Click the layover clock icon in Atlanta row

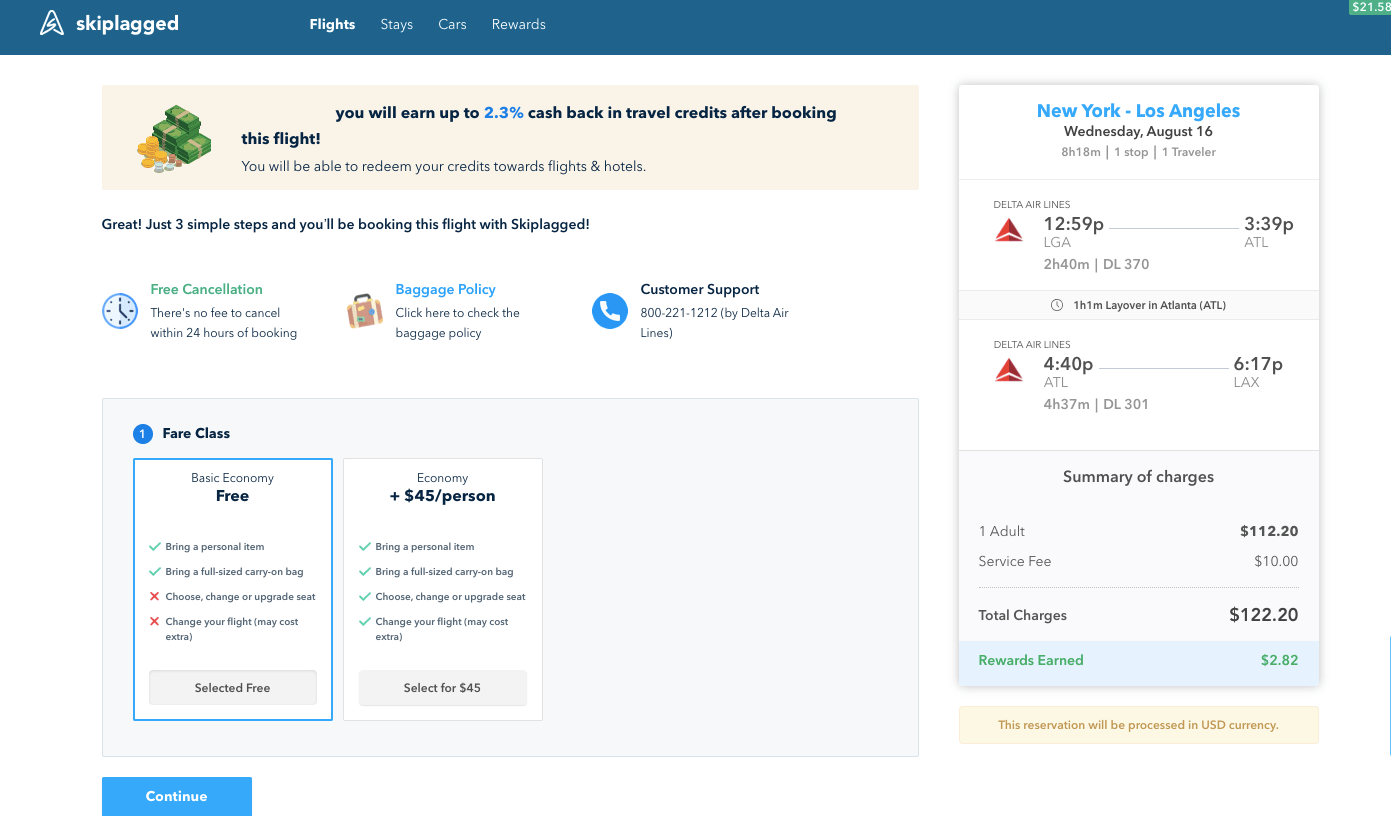(1057, 305)
